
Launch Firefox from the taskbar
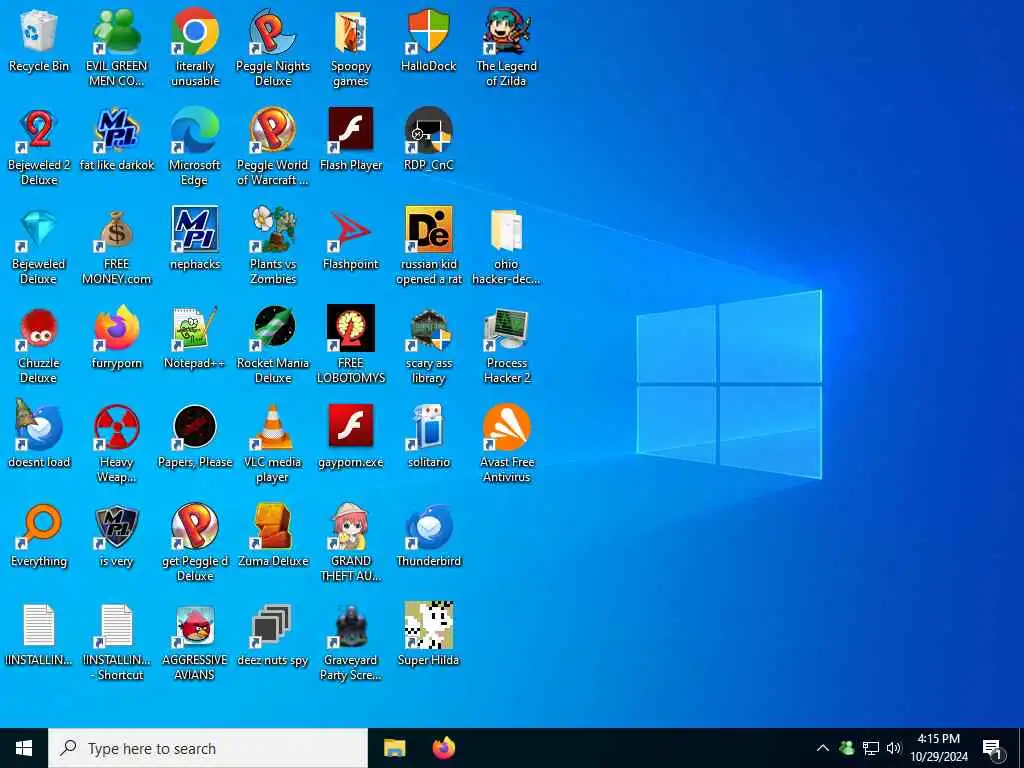click(444, 748)
